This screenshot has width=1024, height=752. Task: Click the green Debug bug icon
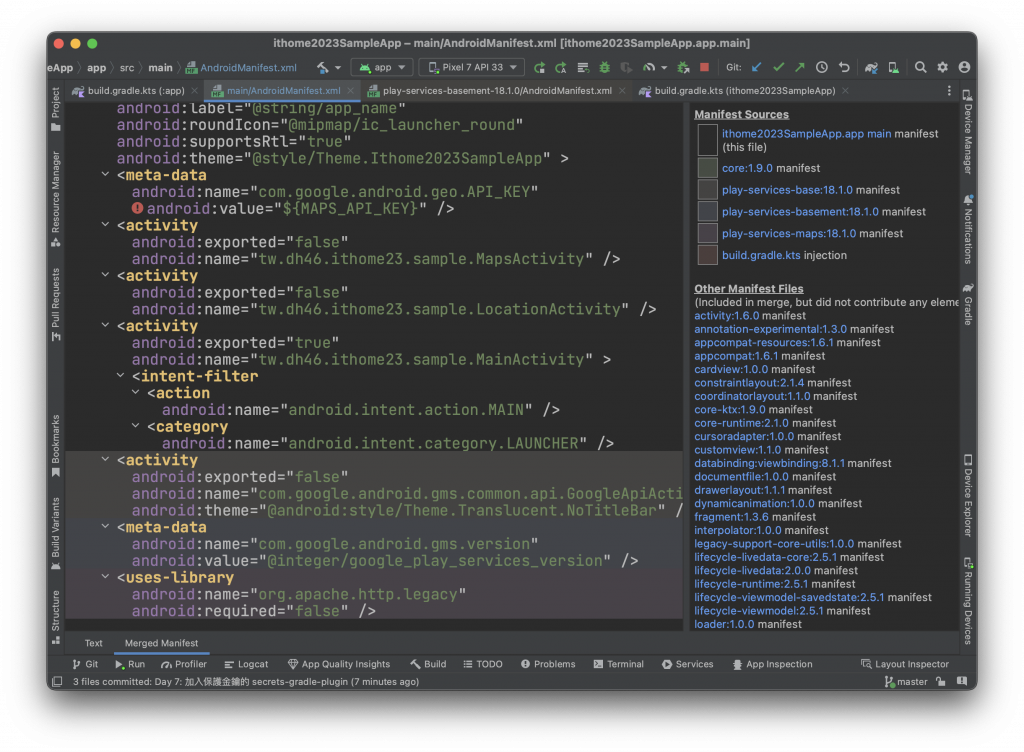[x=605, y=67]
